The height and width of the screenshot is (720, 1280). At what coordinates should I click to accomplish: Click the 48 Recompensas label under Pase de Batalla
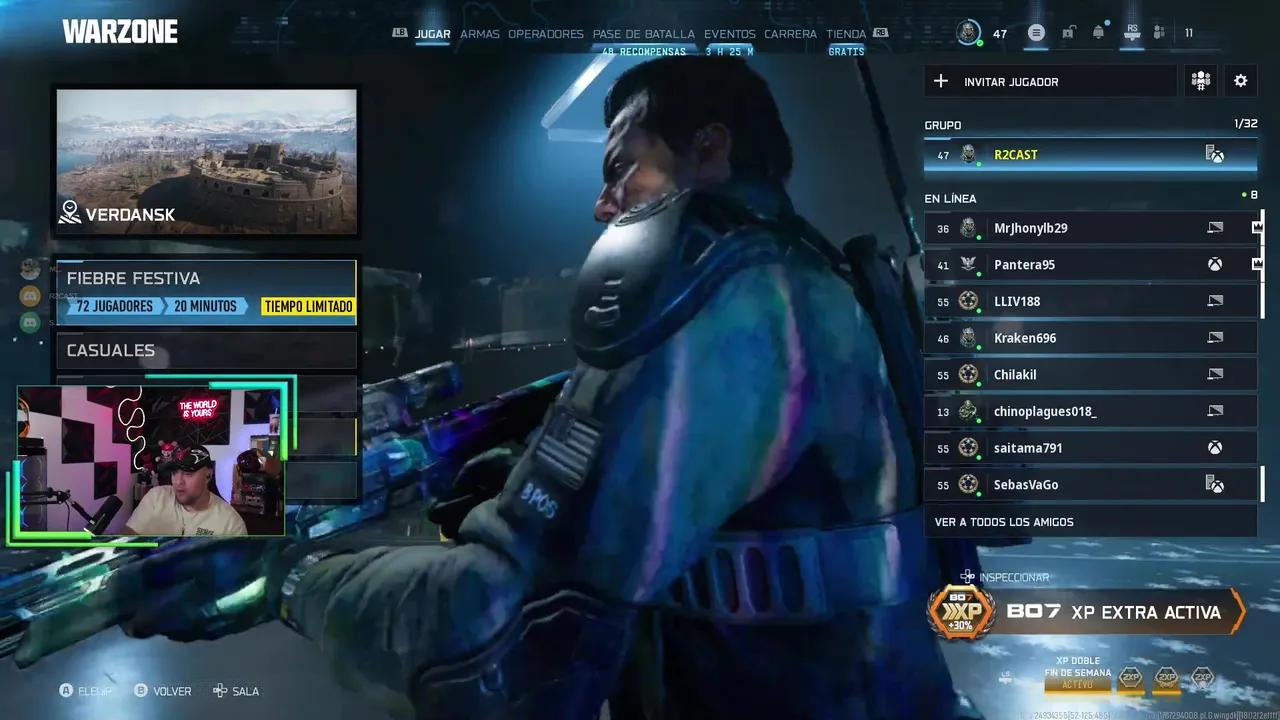[644, 51]
